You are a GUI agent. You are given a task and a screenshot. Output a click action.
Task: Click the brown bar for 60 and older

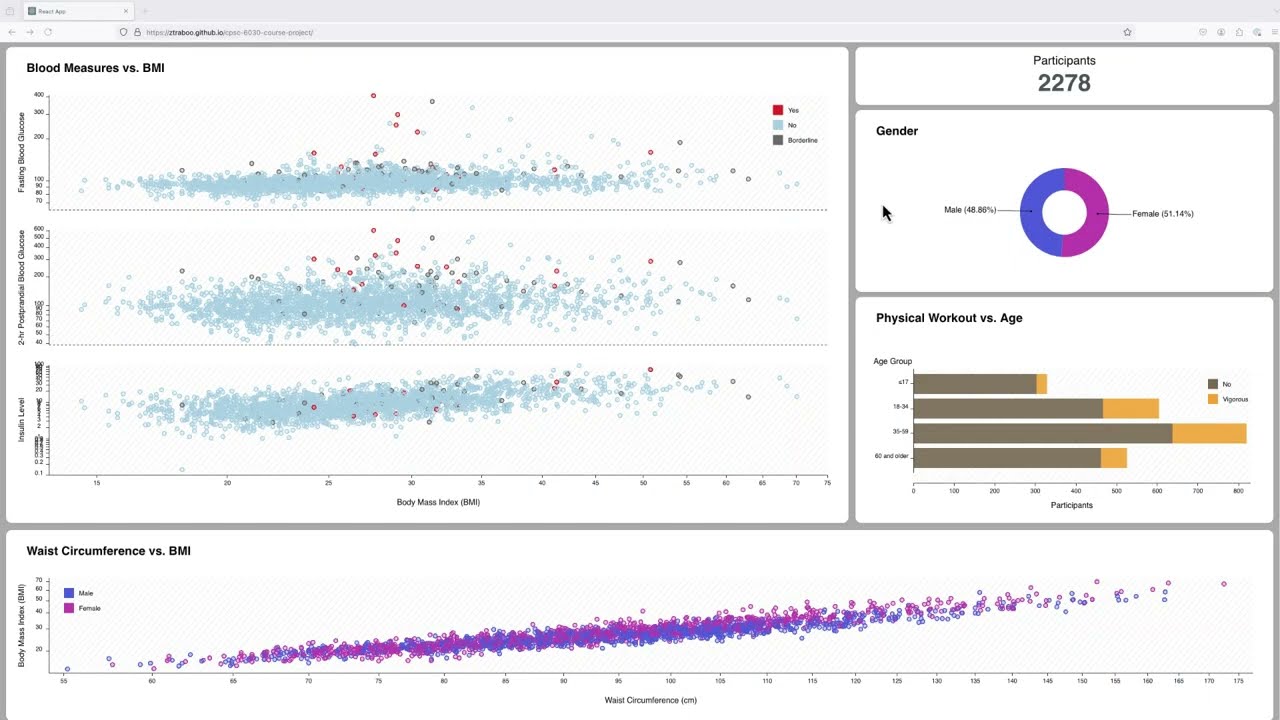coord(1007,458)
